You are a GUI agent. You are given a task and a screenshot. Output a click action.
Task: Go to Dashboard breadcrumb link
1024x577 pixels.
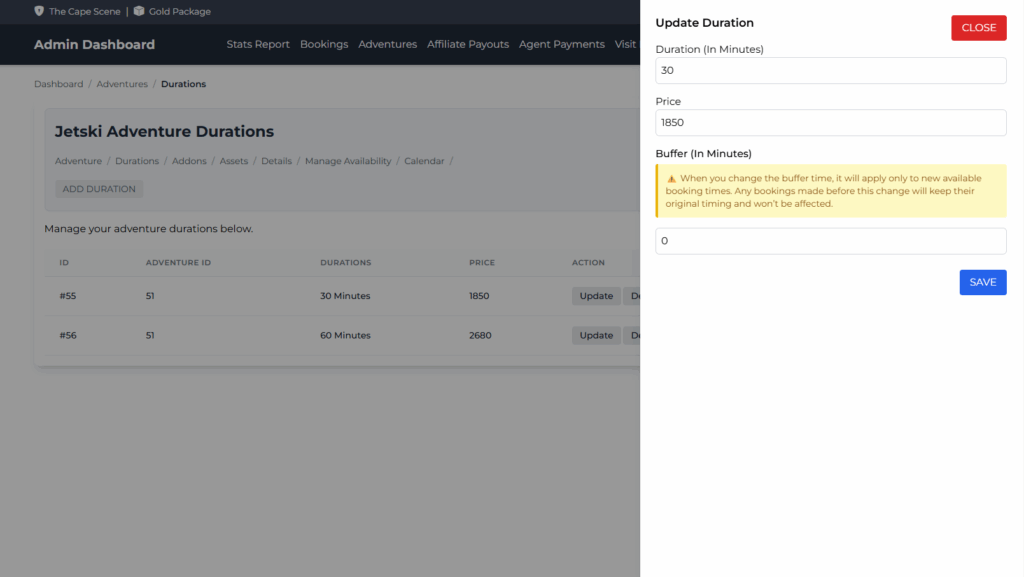59,84
